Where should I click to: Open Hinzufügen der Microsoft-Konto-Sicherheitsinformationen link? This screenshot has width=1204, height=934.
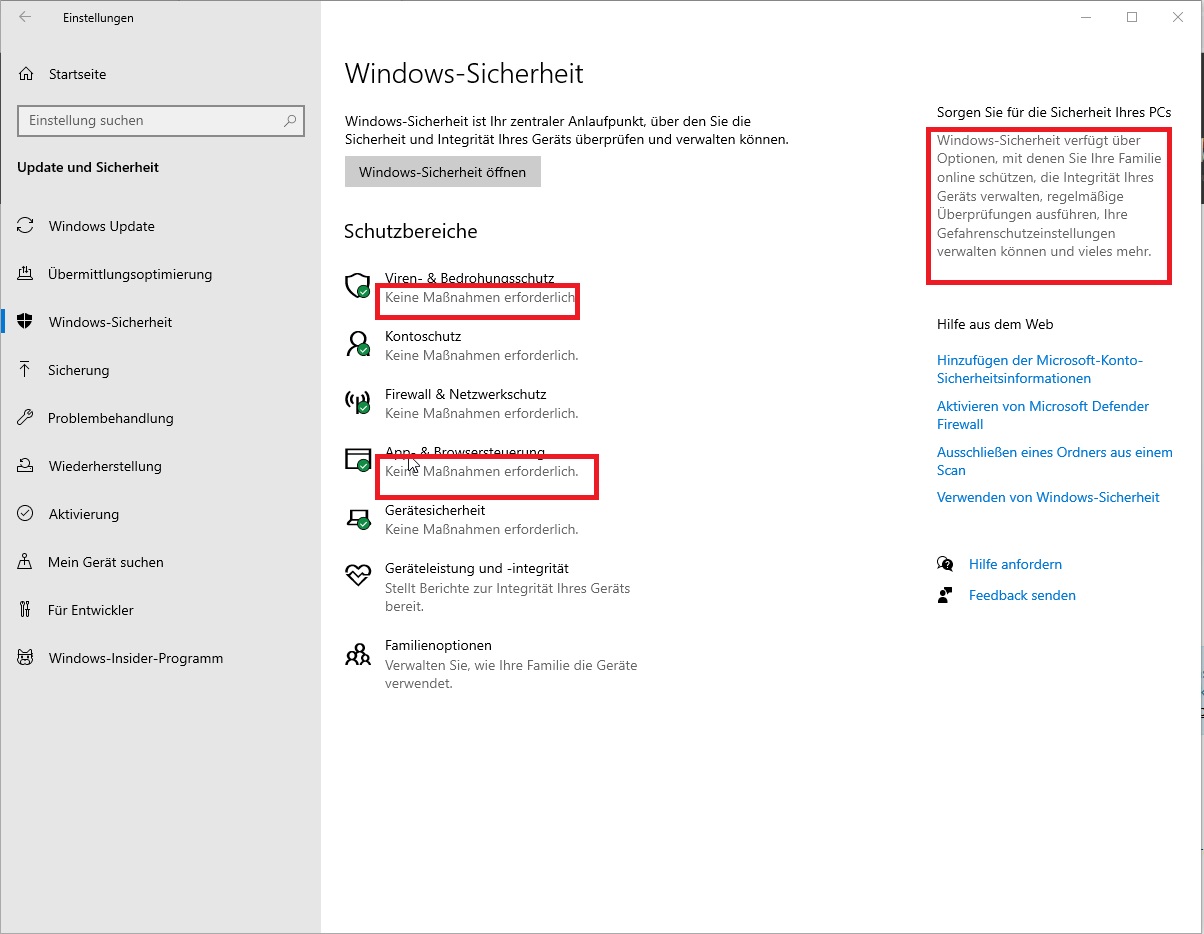pos(1040,369)
